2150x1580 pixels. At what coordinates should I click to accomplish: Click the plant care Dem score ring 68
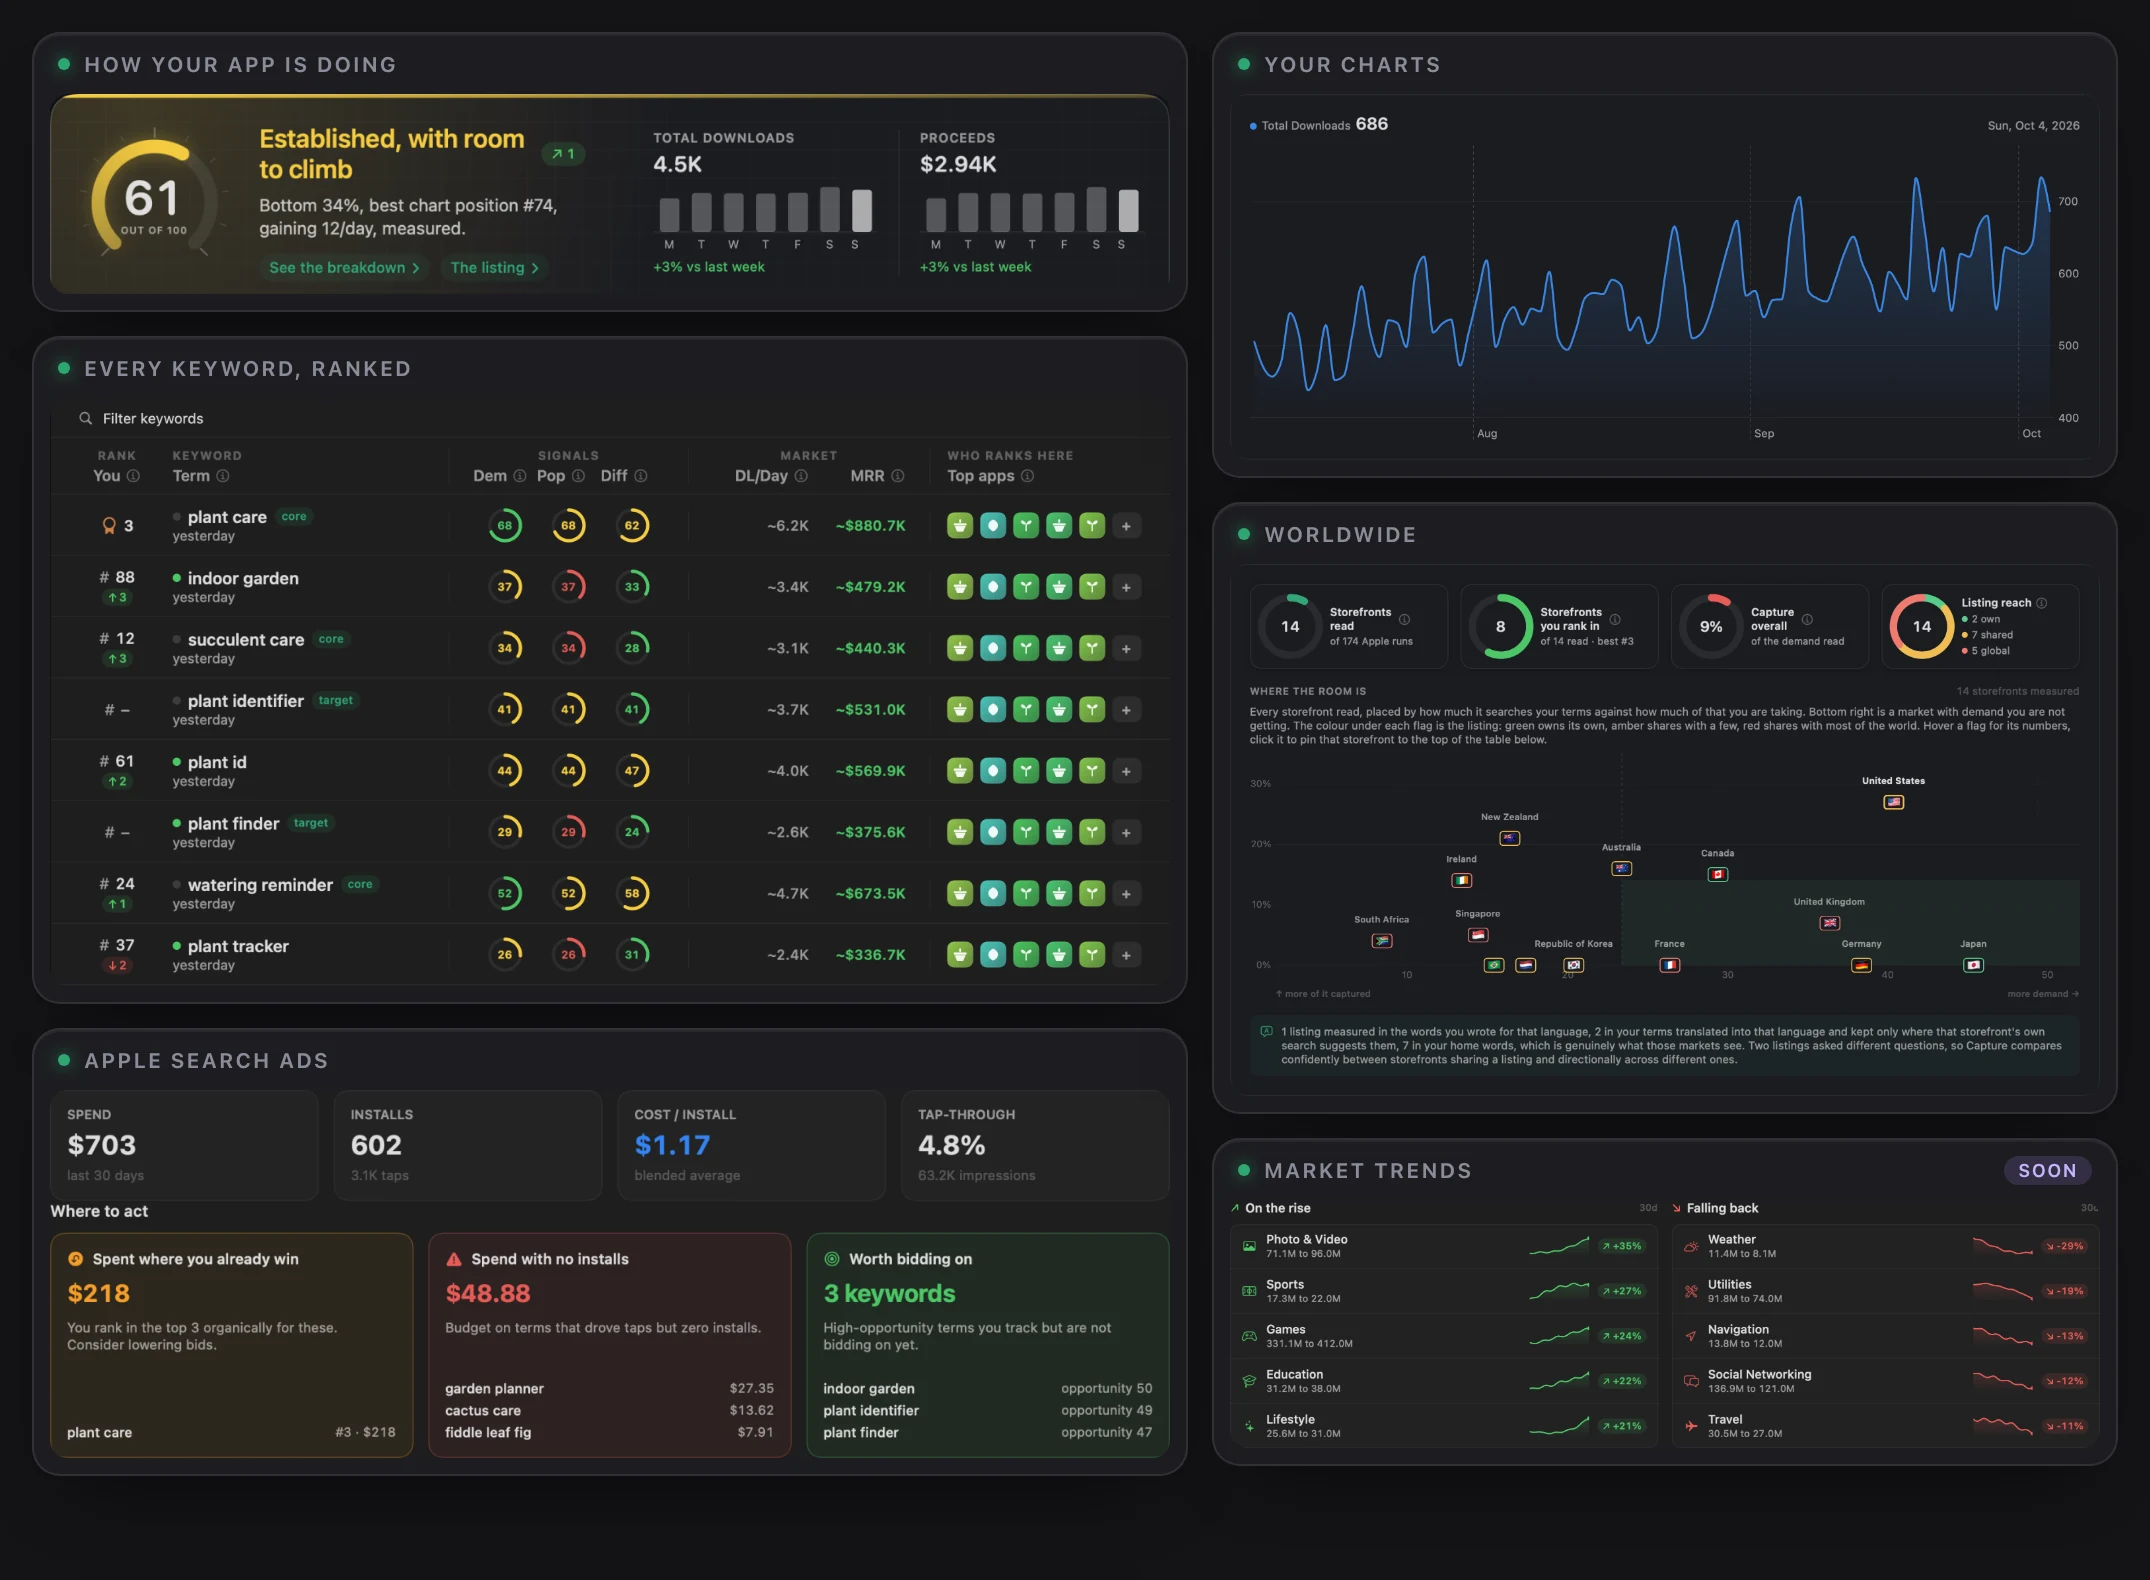505,526
